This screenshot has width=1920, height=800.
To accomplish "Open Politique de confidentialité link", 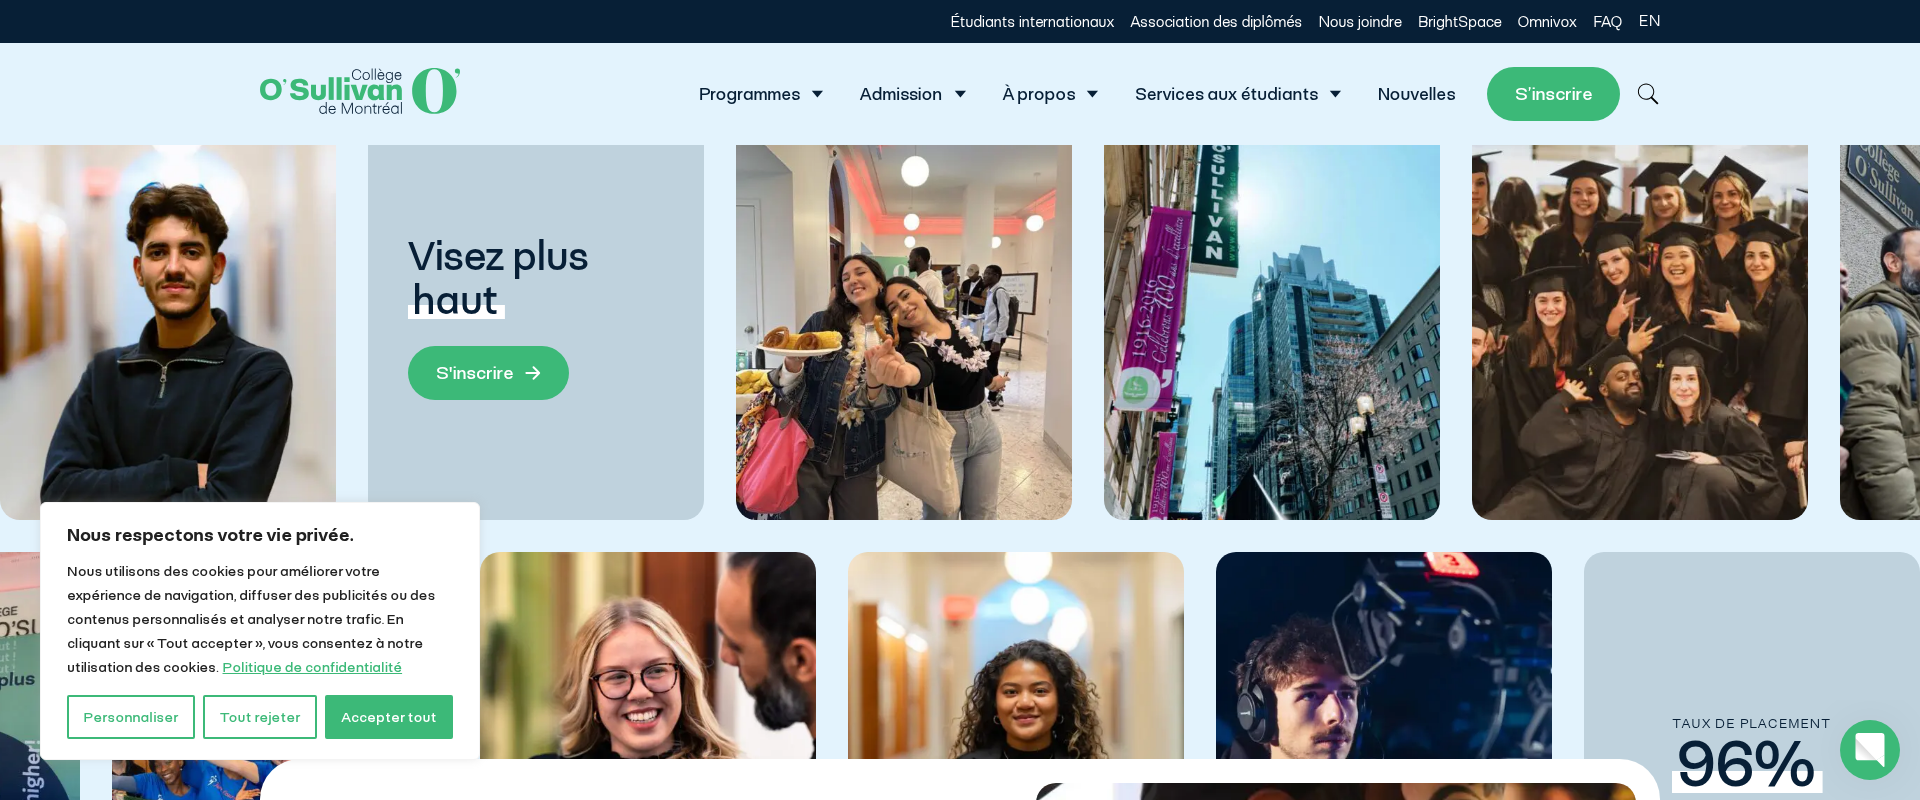I will pos(312,667).
